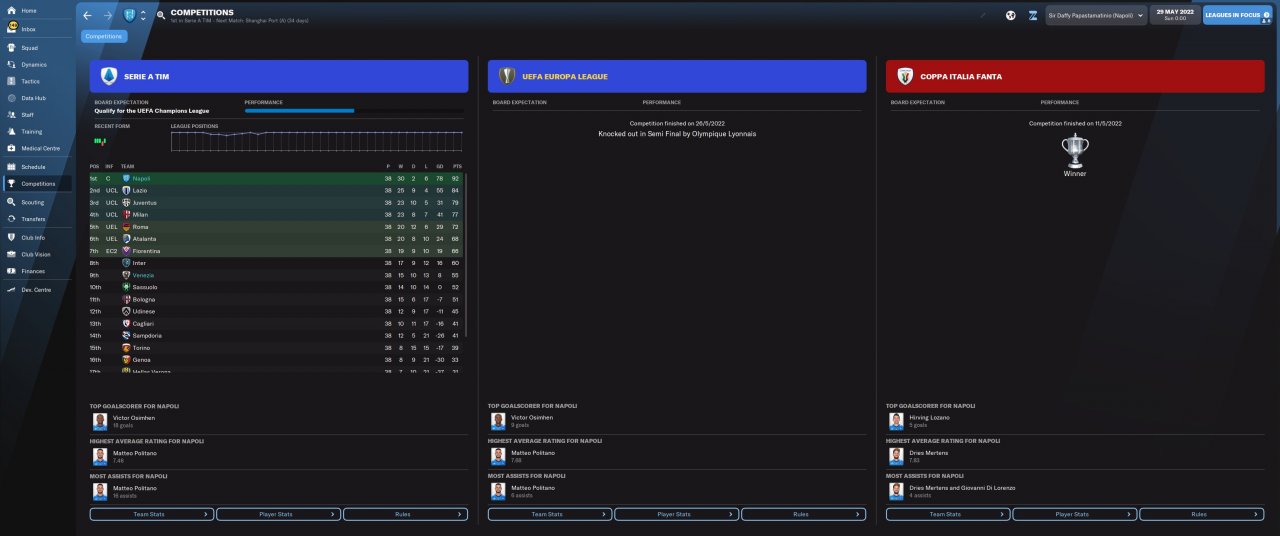Open Schedule from the sidebar

(x=35, y=167)
